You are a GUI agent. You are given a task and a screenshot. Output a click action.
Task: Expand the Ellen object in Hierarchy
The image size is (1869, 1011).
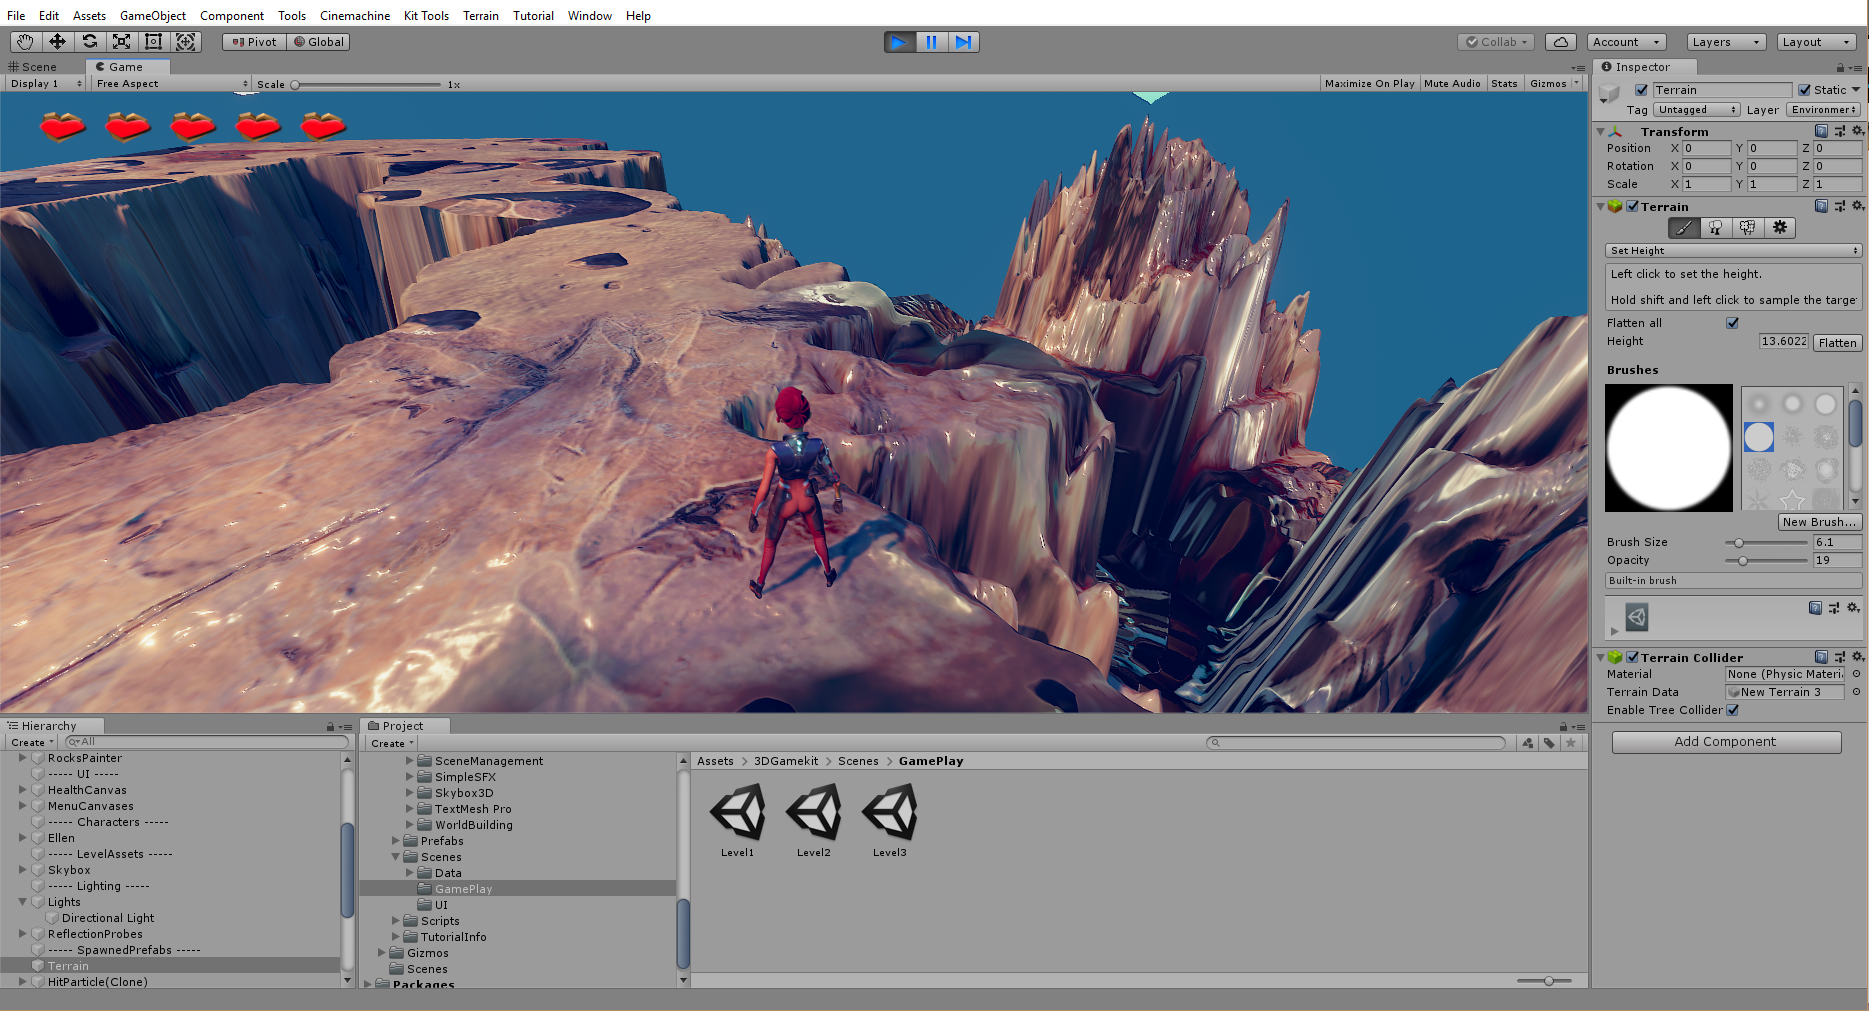[23, 838]
